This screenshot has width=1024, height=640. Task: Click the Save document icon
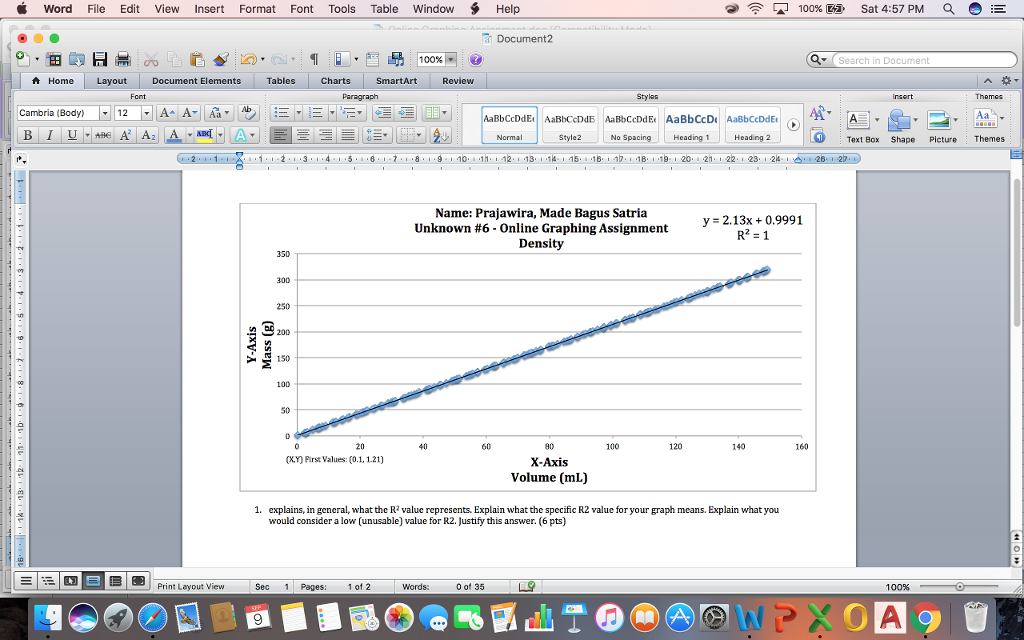click(x=100, y=60)
